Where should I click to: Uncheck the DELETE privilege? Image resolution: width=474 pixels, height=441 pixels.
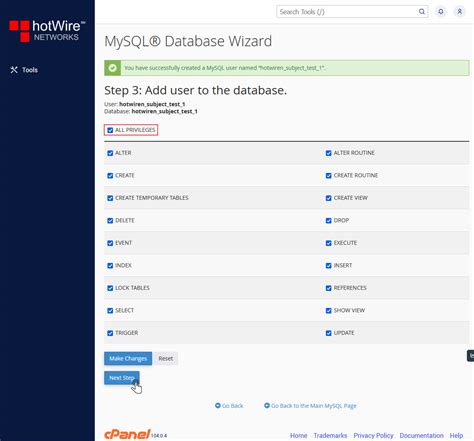coord(110,221)
